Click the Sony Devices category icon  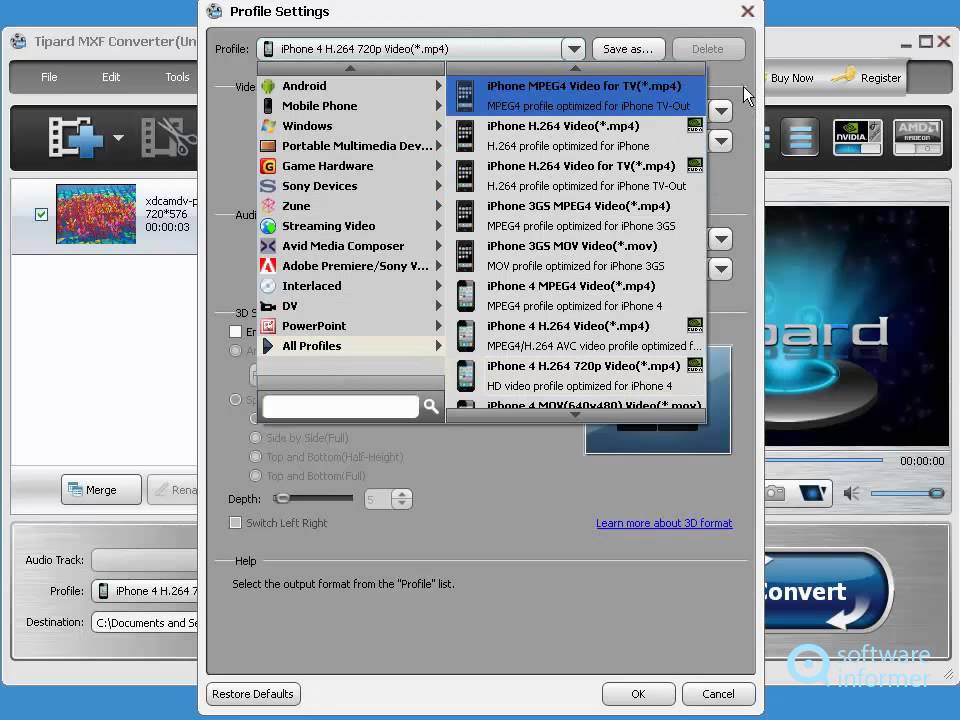click(268, 186)
